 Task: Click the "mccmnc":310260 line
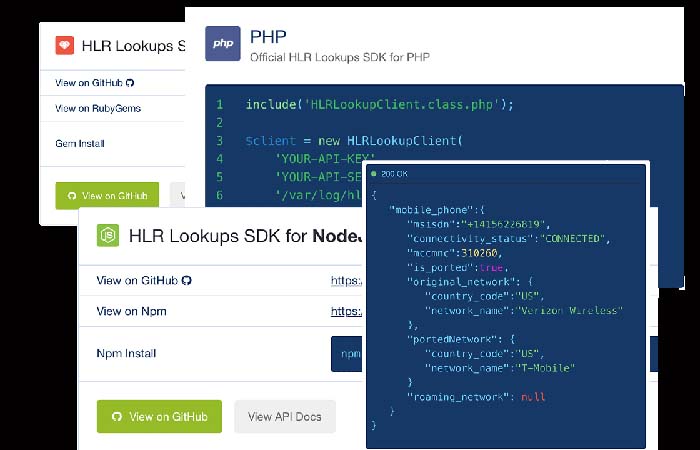pyautogui.click(x=454, y=253)
